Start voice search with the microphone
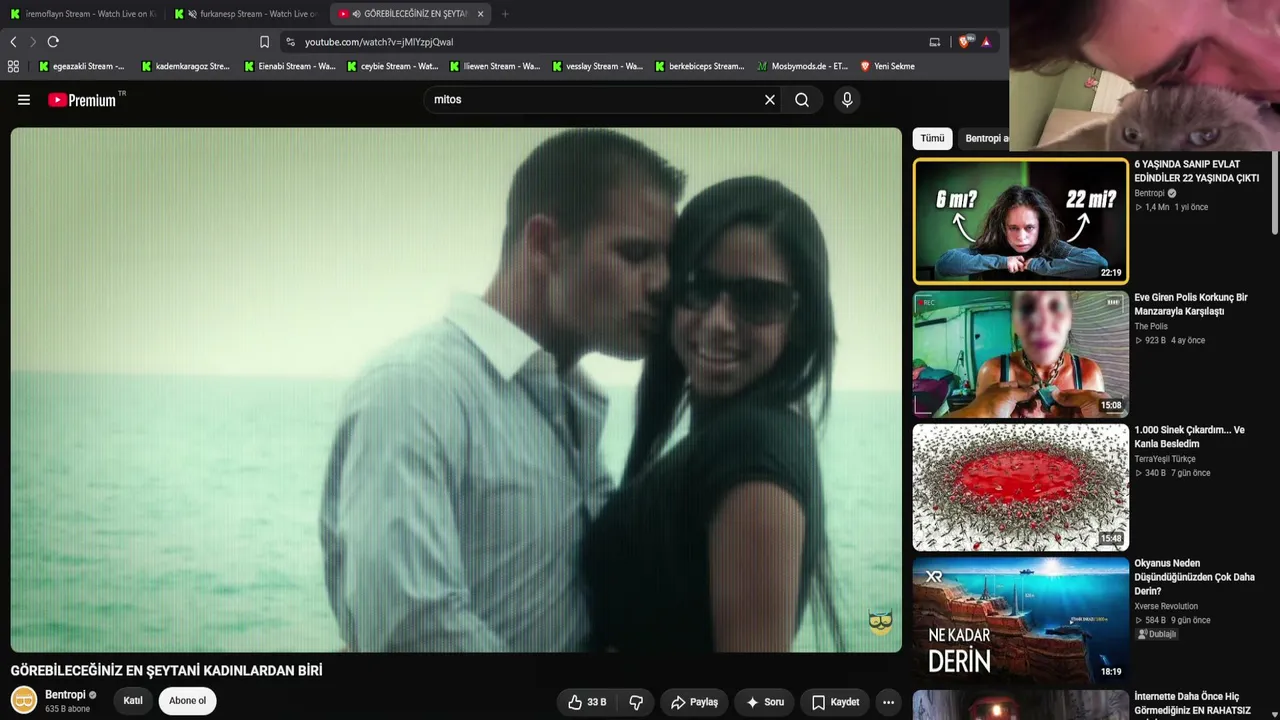The width and height of the screenshot is (1280, 720). [x=847, y=100]
